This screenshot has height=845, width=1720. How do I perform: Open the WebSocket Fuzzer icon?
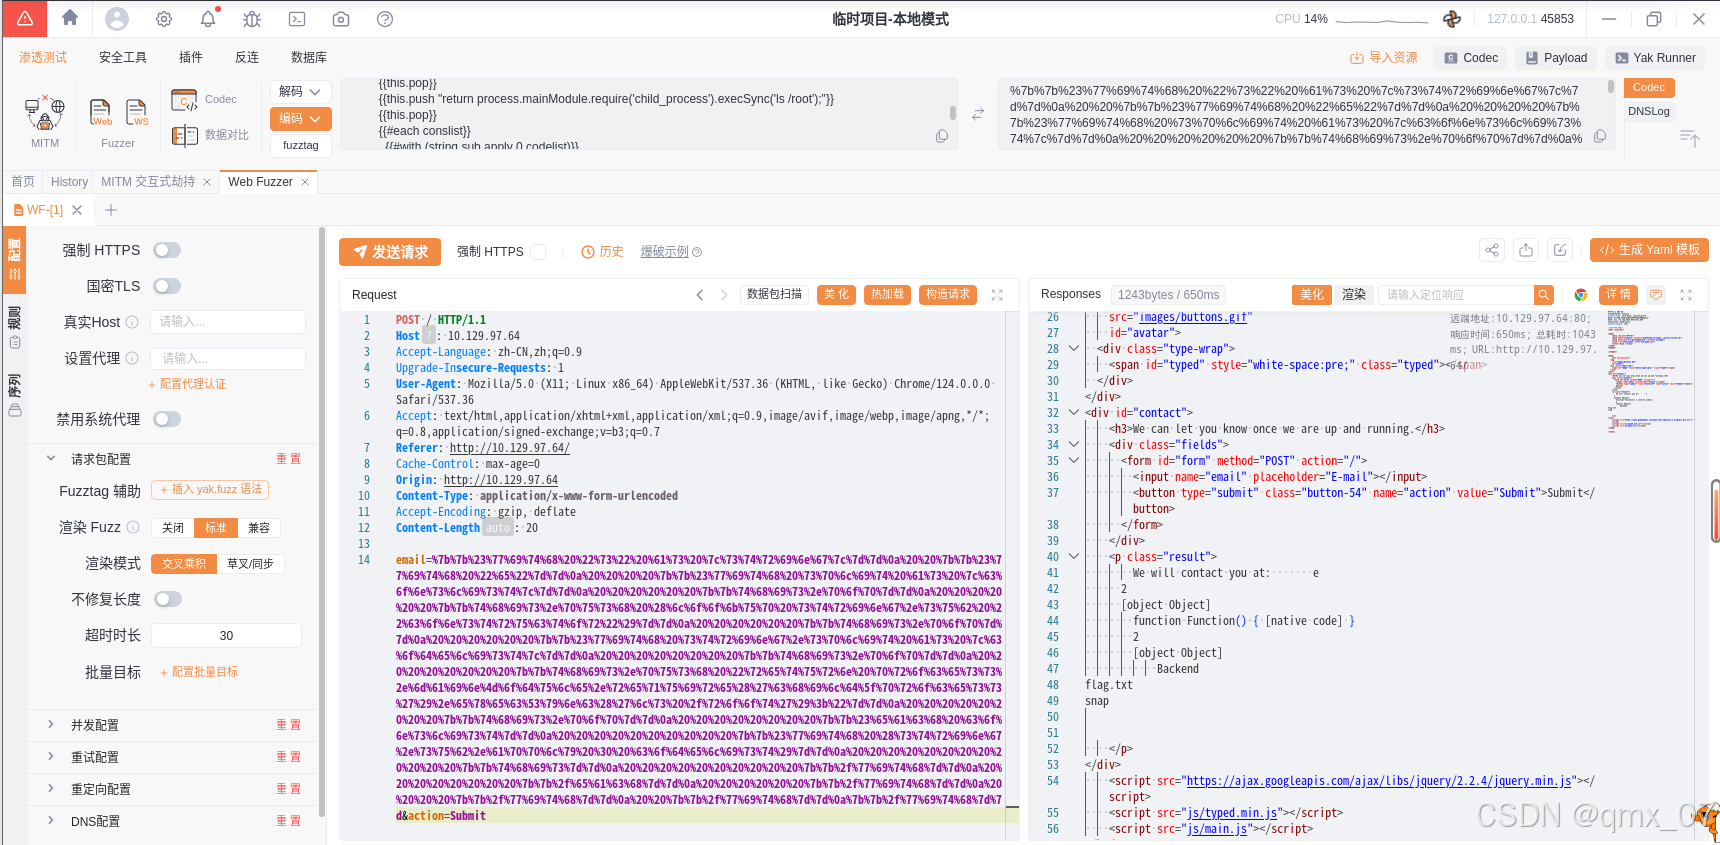point(137,112)
